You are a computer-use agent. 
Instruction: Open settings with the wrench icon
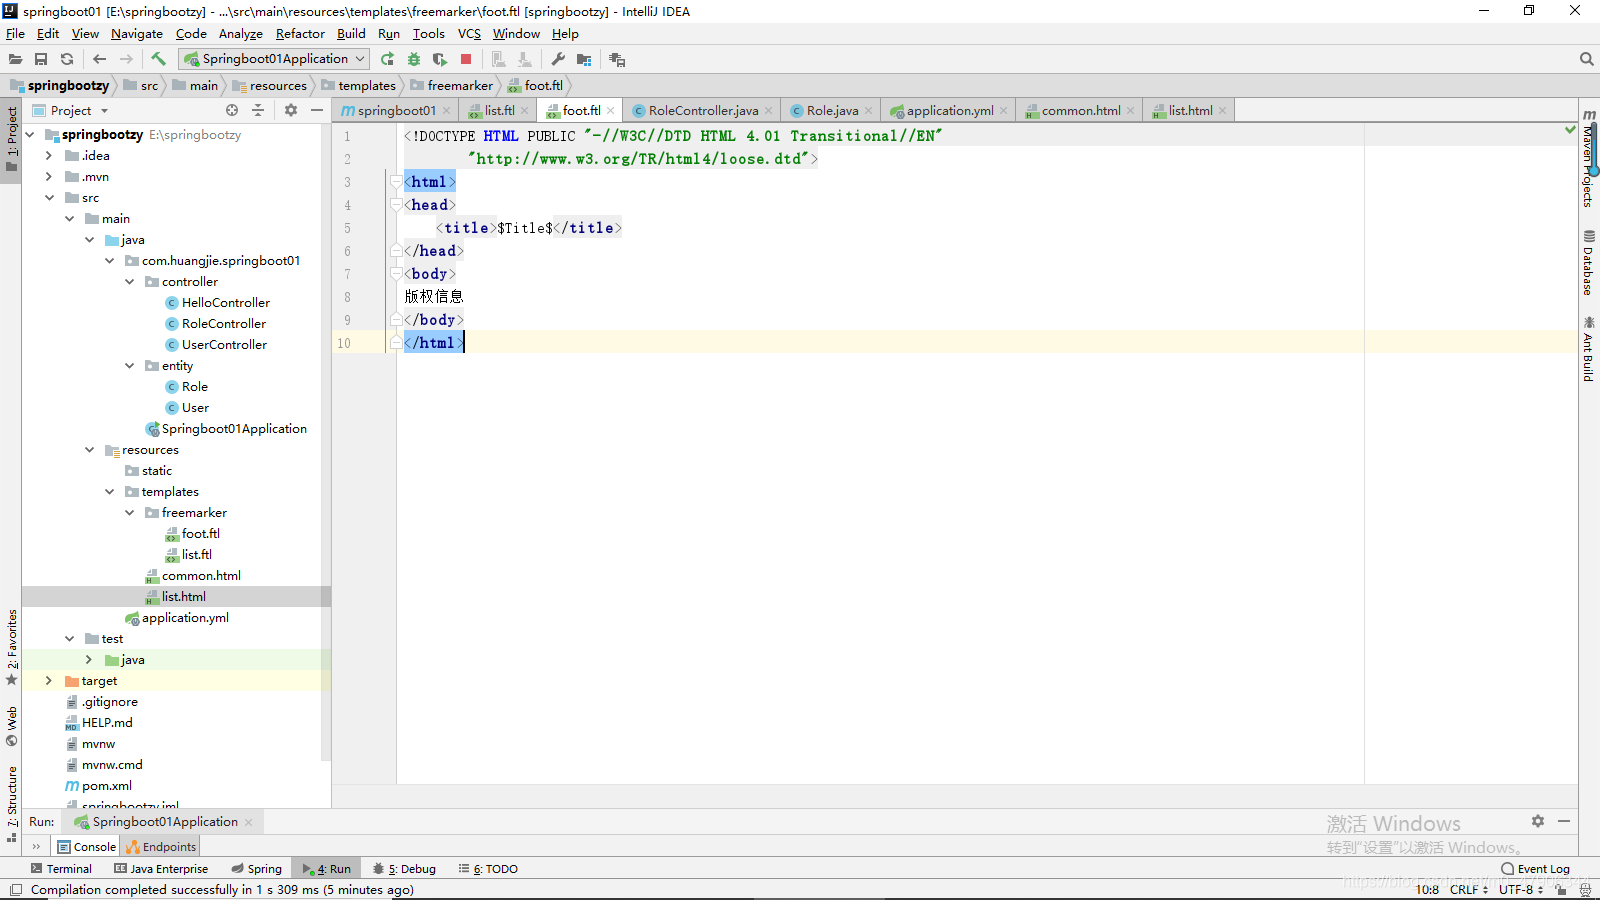(558, 59)
